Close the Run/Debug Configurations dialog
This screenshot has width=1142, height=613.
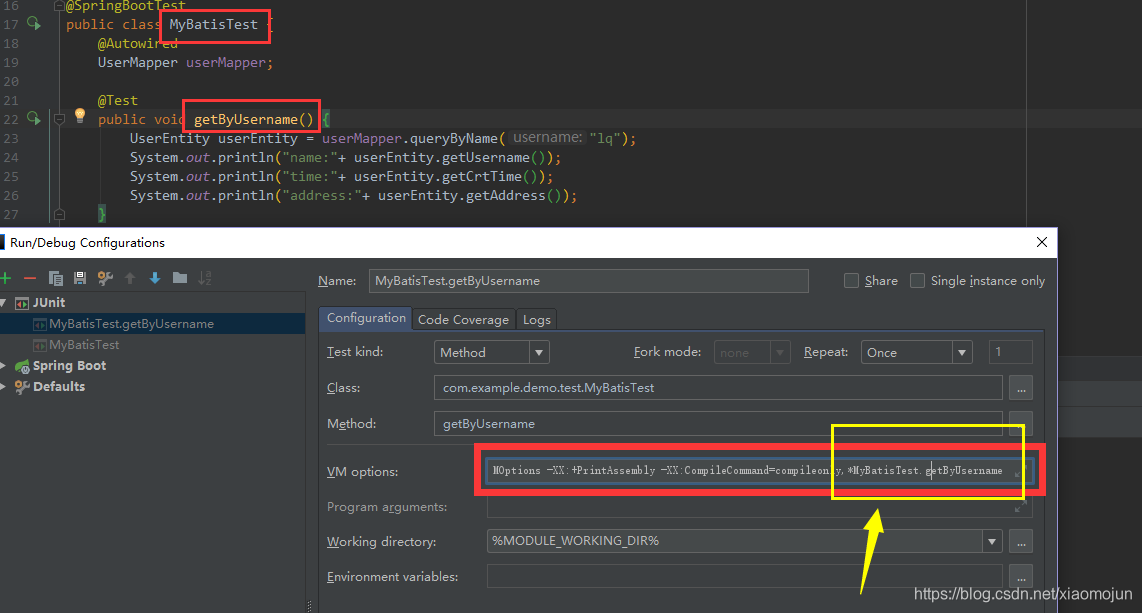click(1041, 242)
